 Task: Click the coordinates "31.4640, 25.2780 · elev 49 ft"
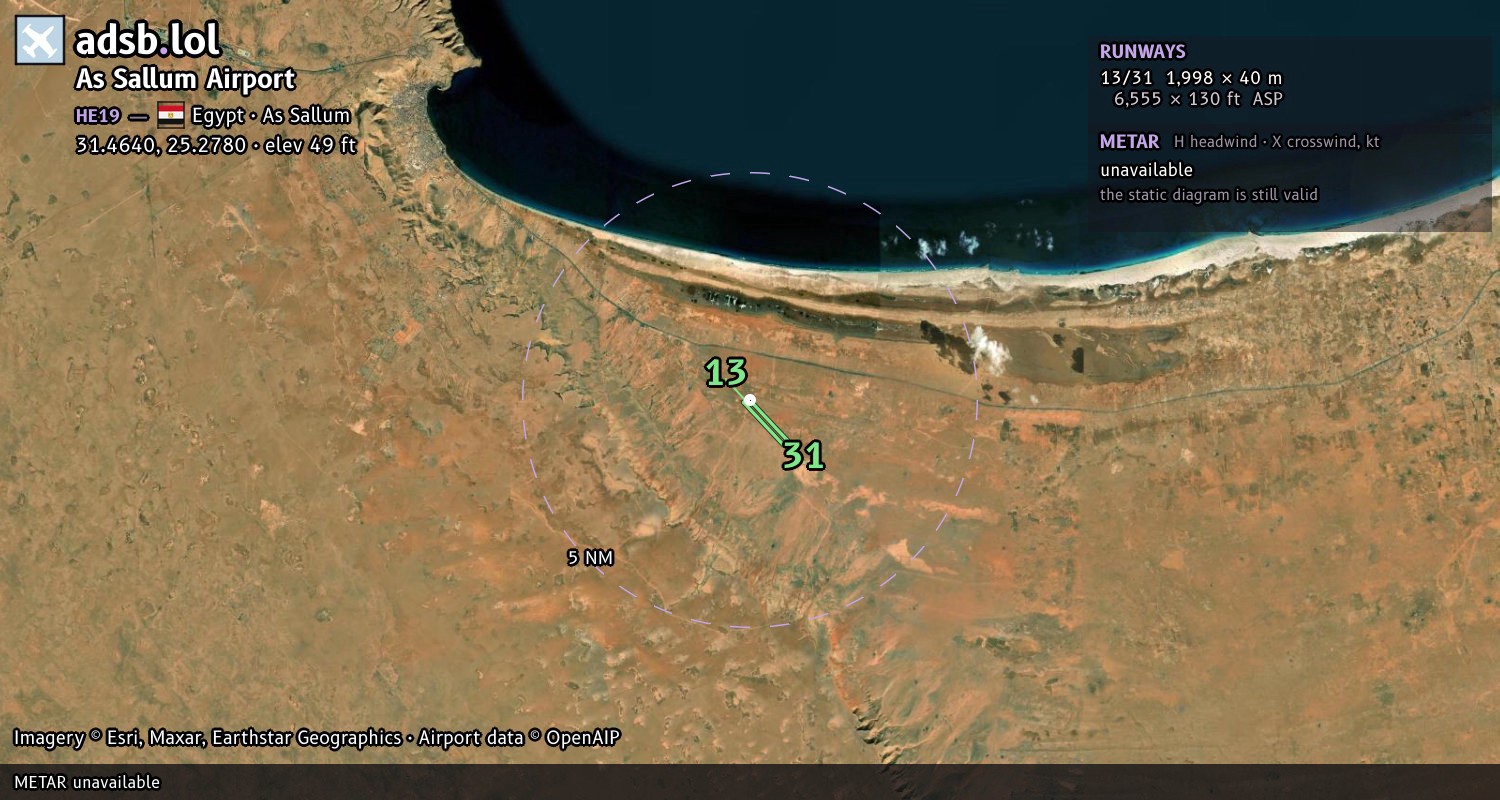[216, 145]
